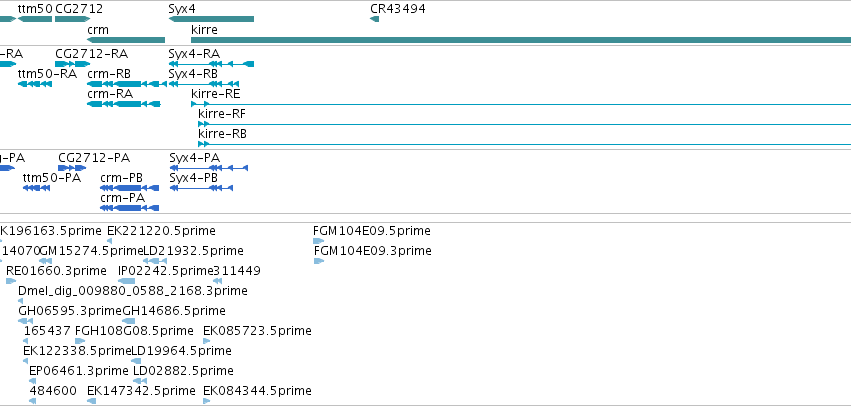Click the Syx4-PA protein feature
The width and height of the screenshot is (851, 406).
(209, 168)
